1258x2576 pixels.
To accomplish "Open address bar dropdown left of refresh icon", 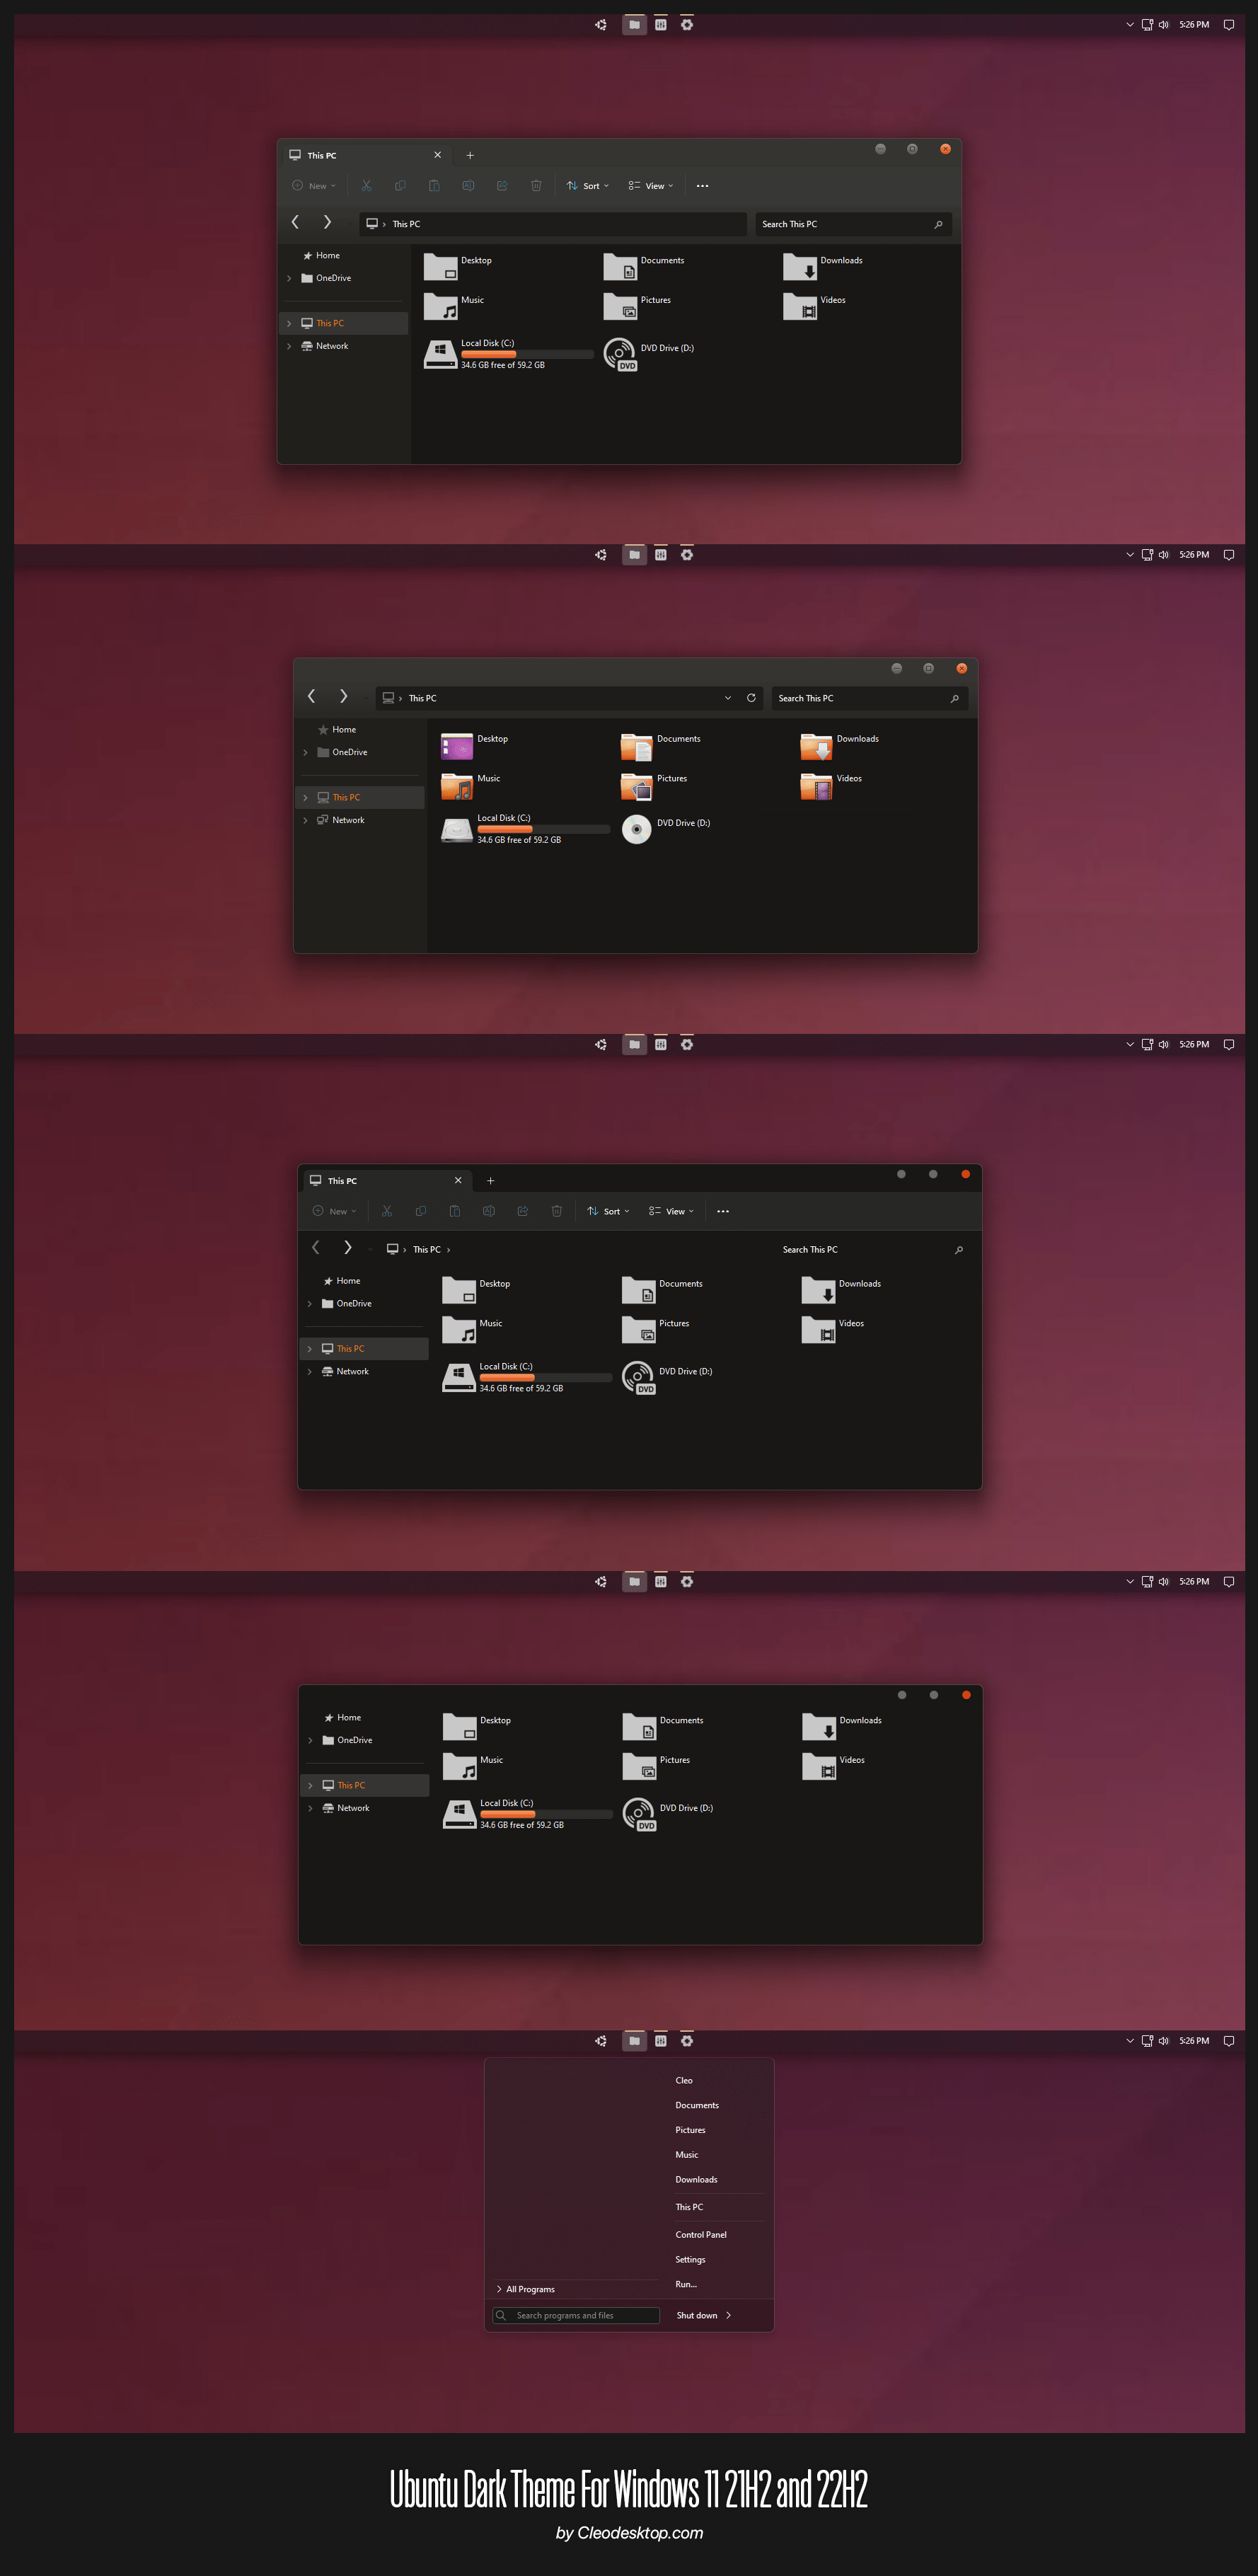I will 727,698.
